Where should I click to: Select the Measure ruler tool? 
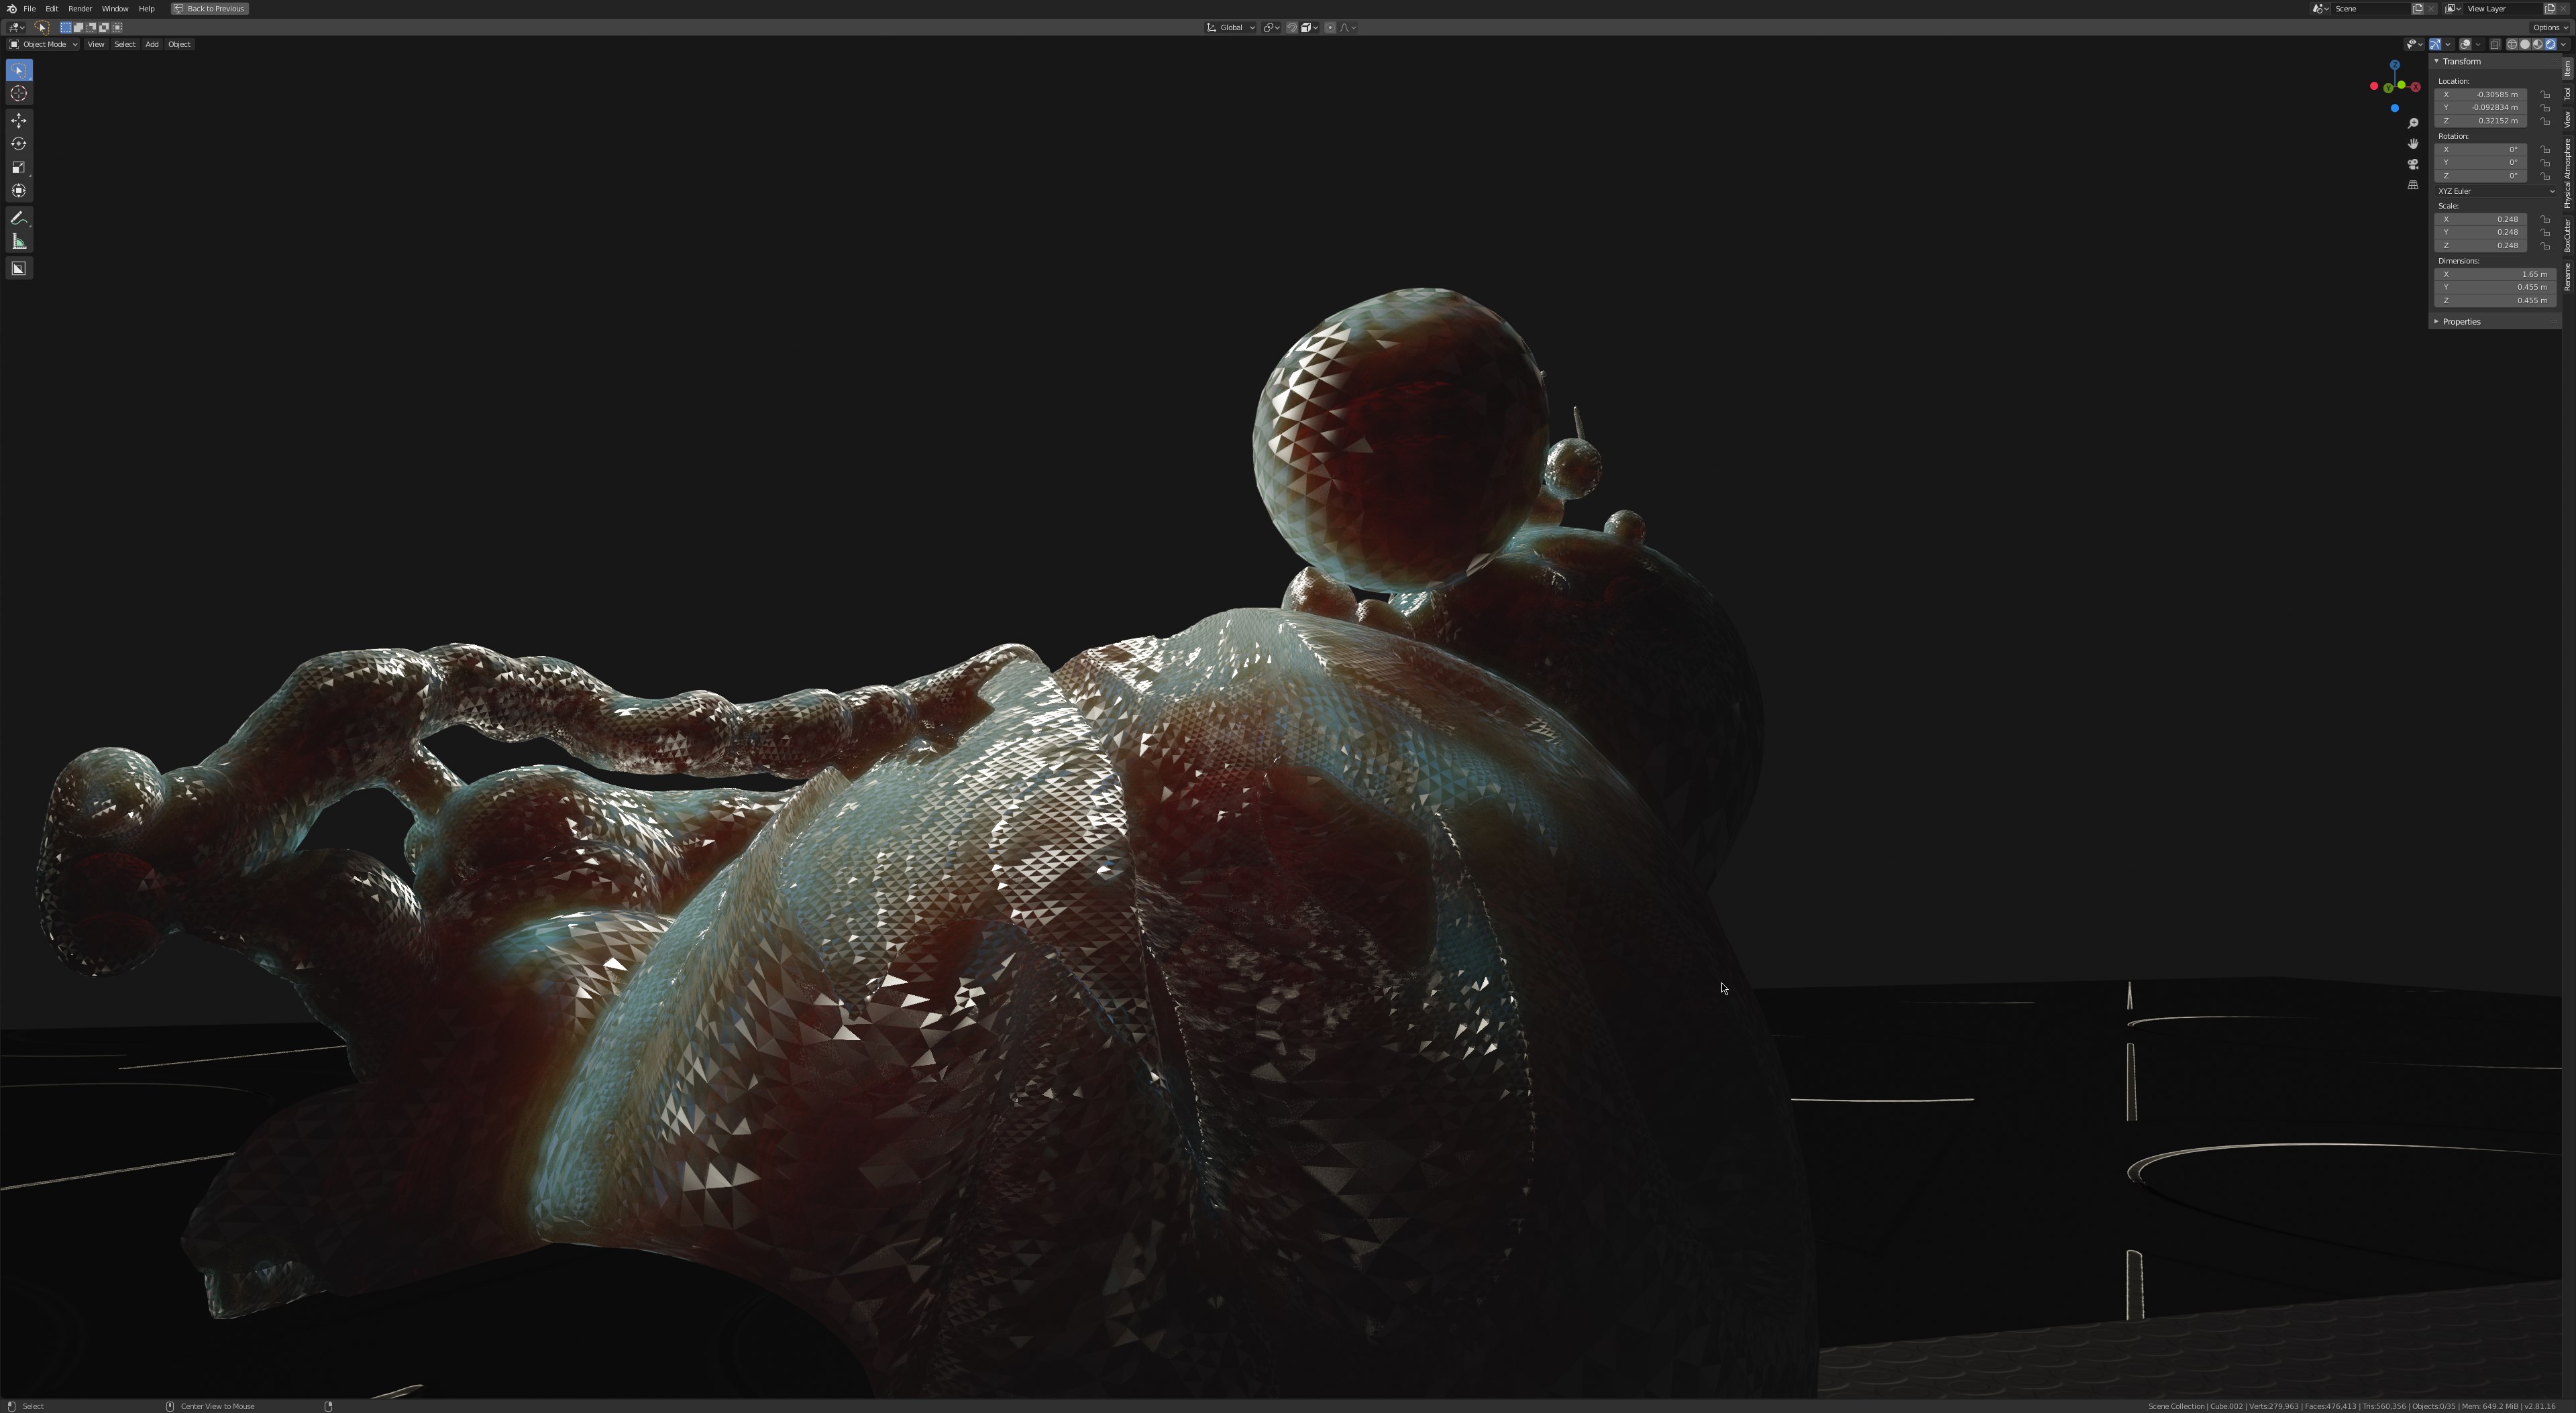coord(19,241)
